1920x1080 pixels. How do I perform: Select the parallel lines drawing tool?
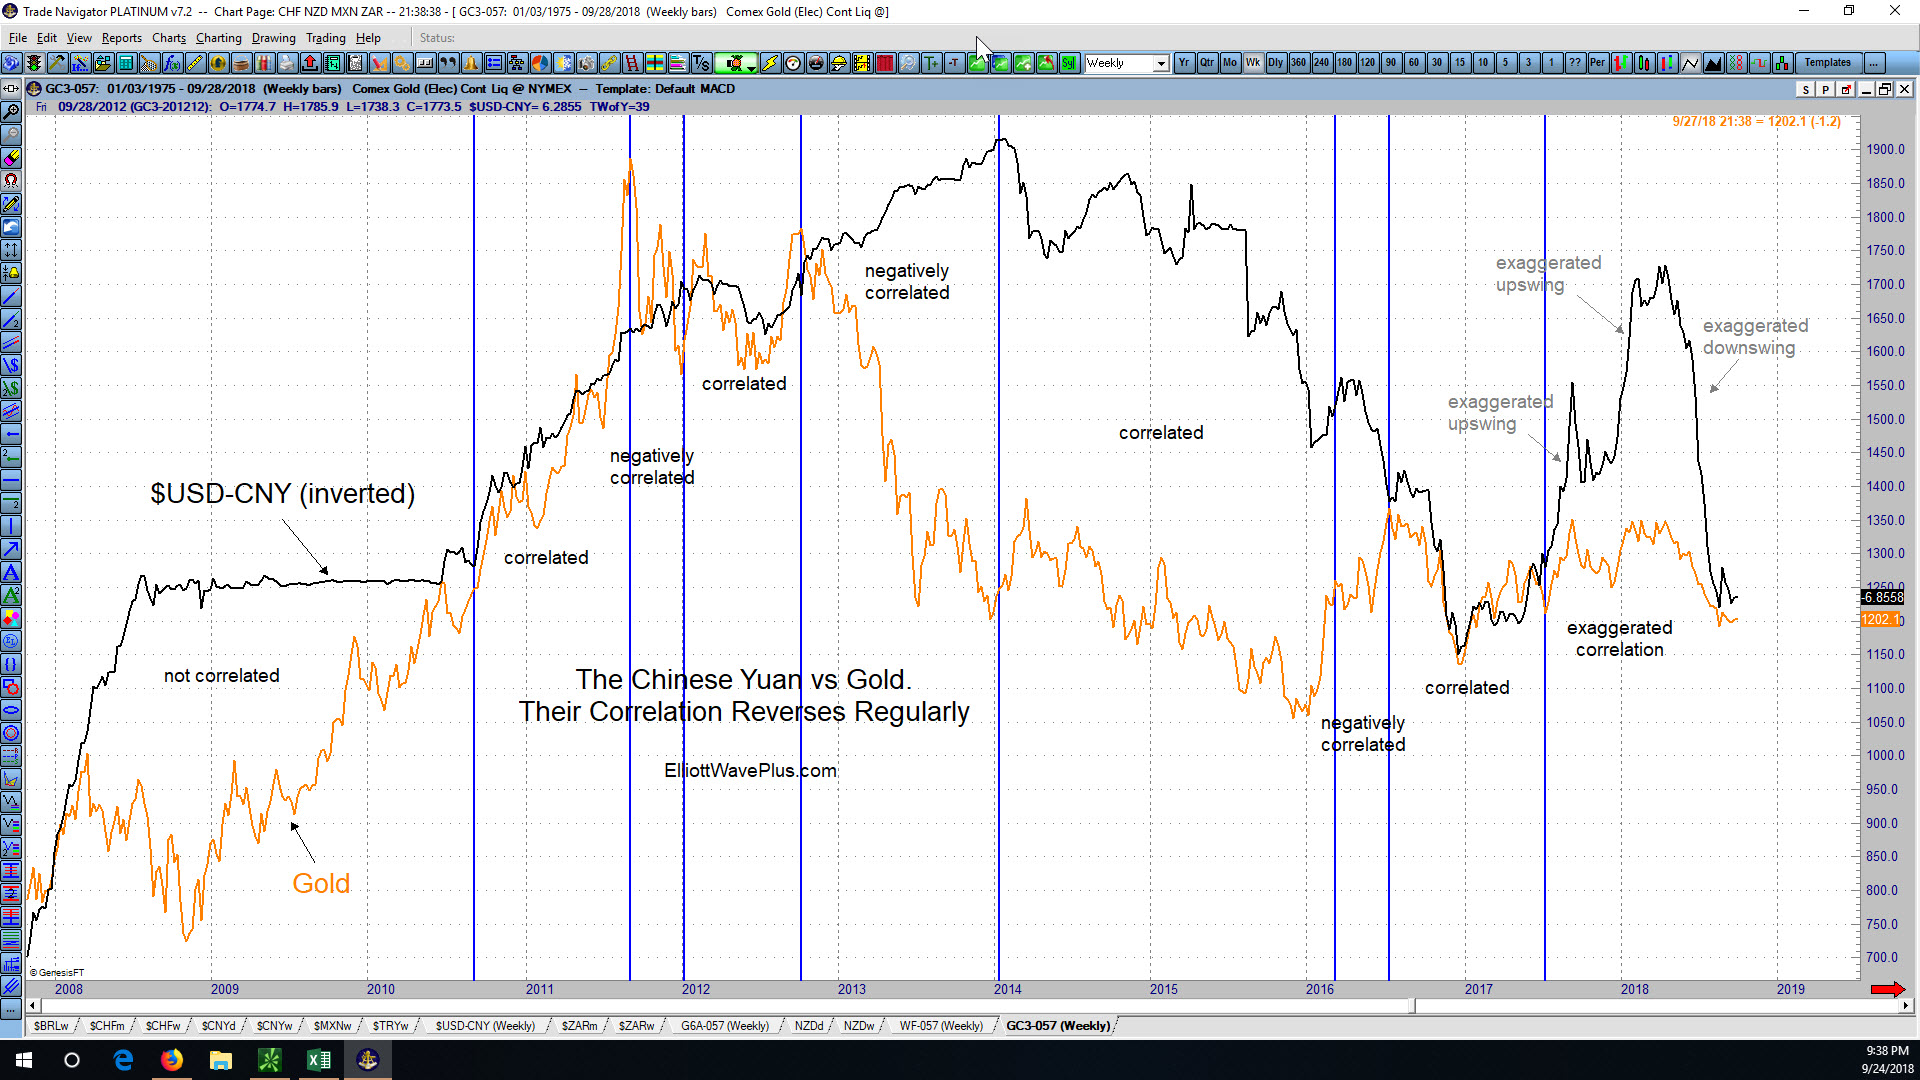point(11,342)
